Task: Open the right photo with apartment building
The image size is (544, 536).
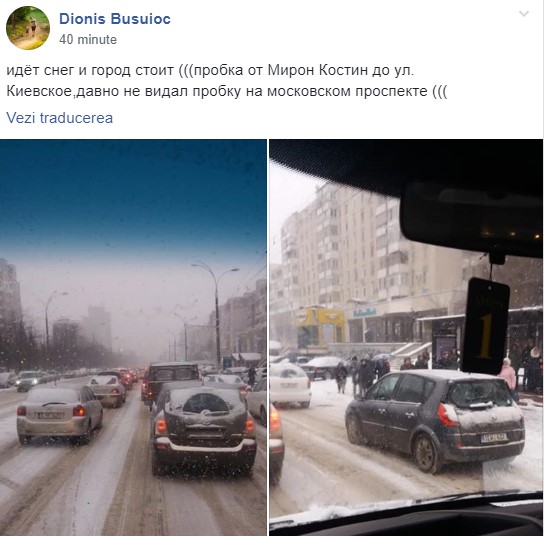Action: (x=406, y=338)
